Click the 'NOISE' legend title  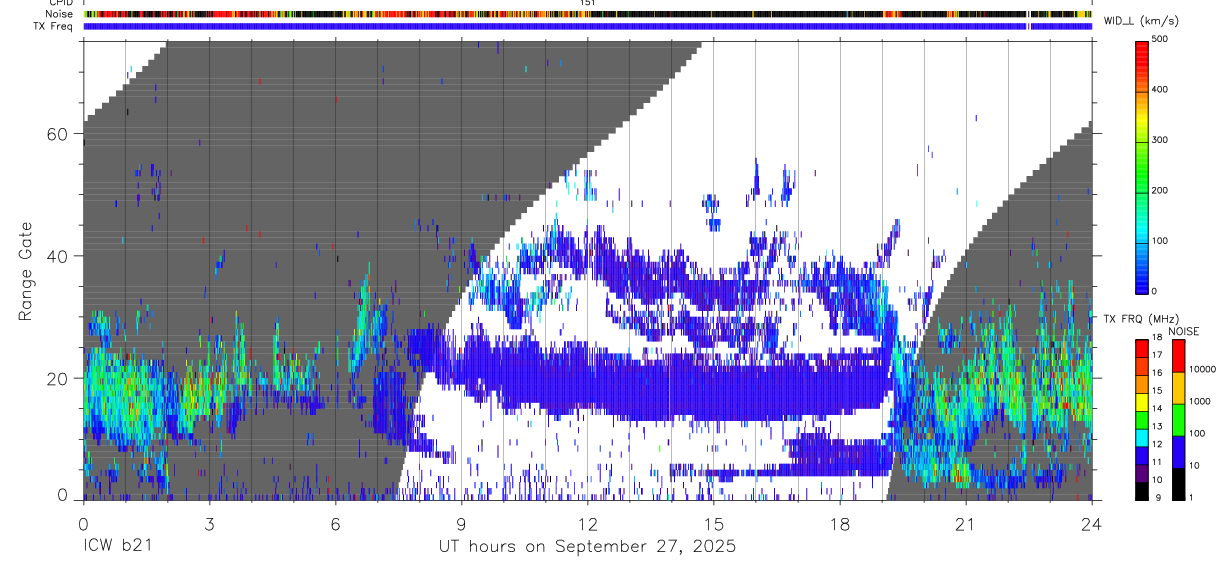(1186, 331)
